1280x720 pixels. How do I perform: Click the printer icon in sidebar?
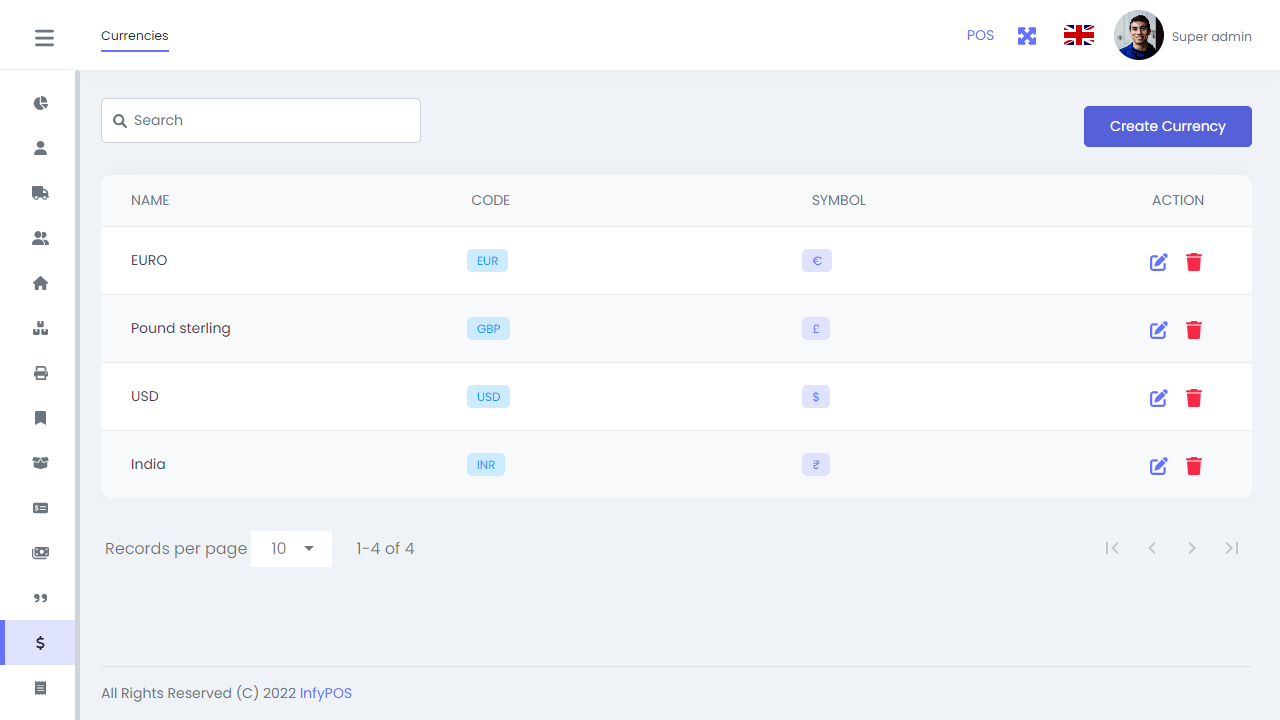coord(40,373)
